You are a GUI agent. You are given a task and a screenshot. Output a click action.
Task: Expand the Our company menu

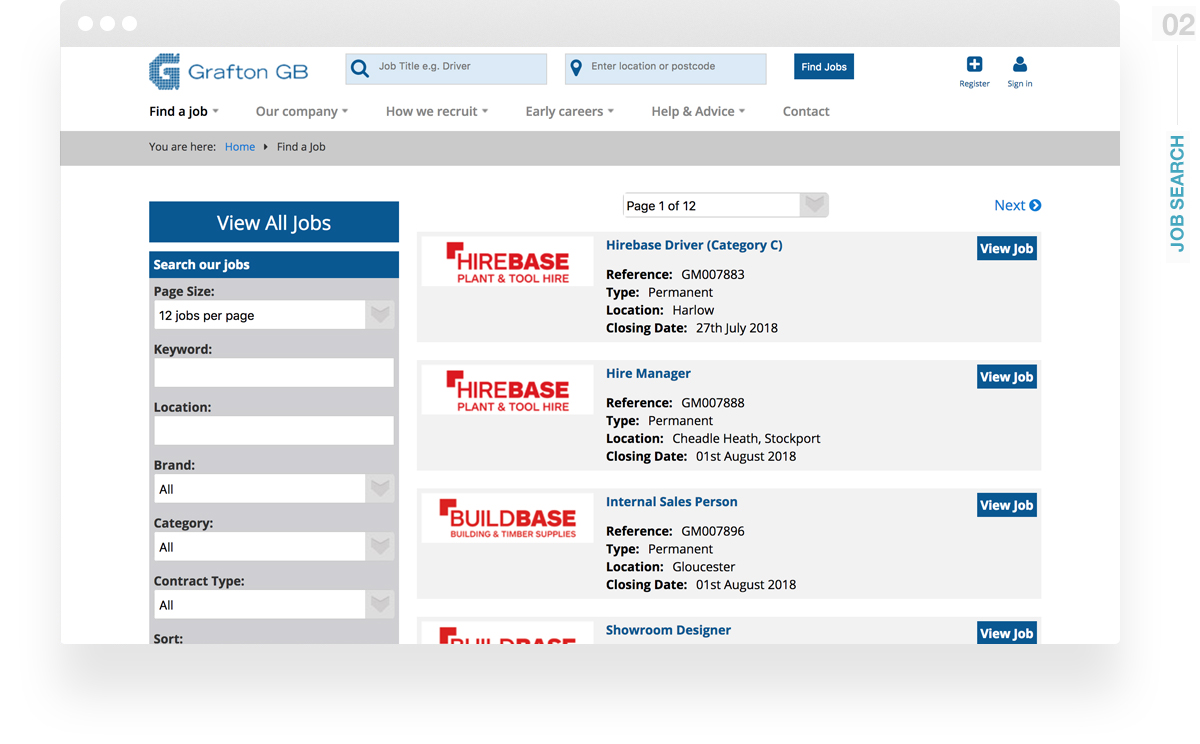pos(302,111)
